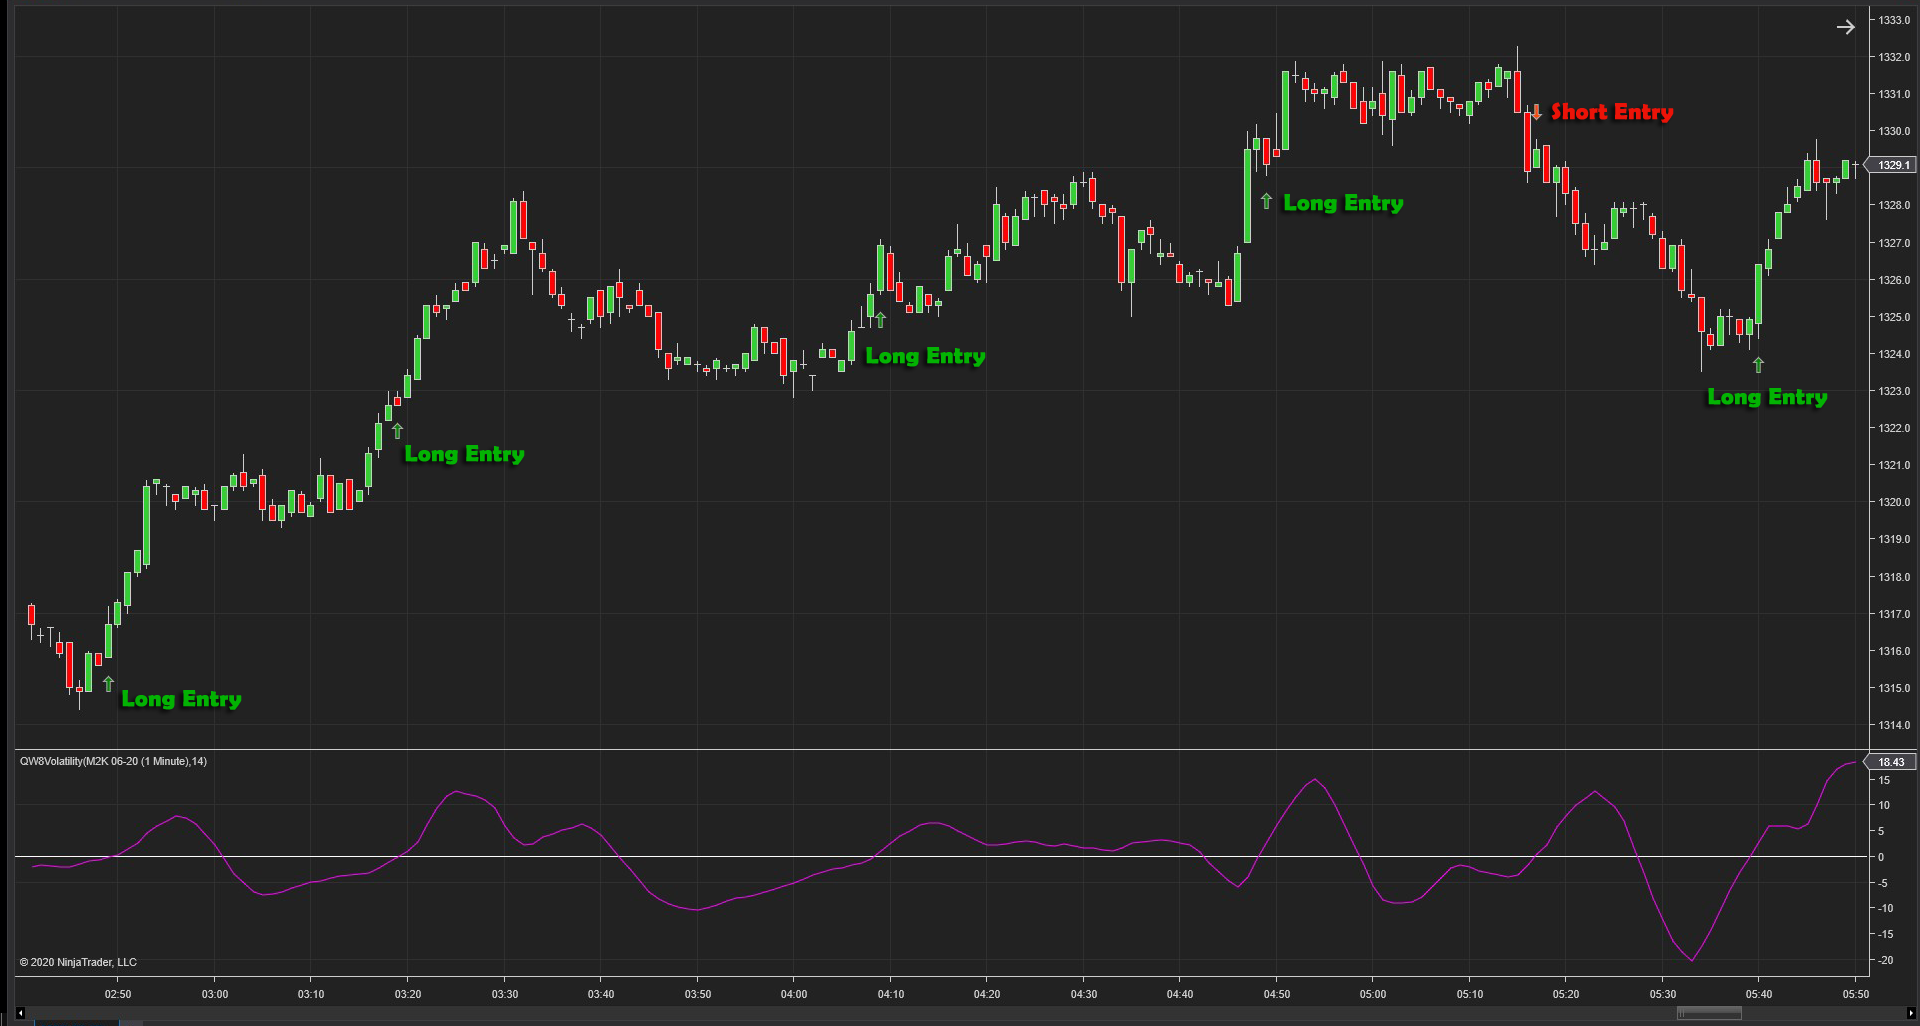The width and height of the screenshot is (1920, 1026).
Task: Click the -20 indicator scale label
Action: click(1886, 960)
